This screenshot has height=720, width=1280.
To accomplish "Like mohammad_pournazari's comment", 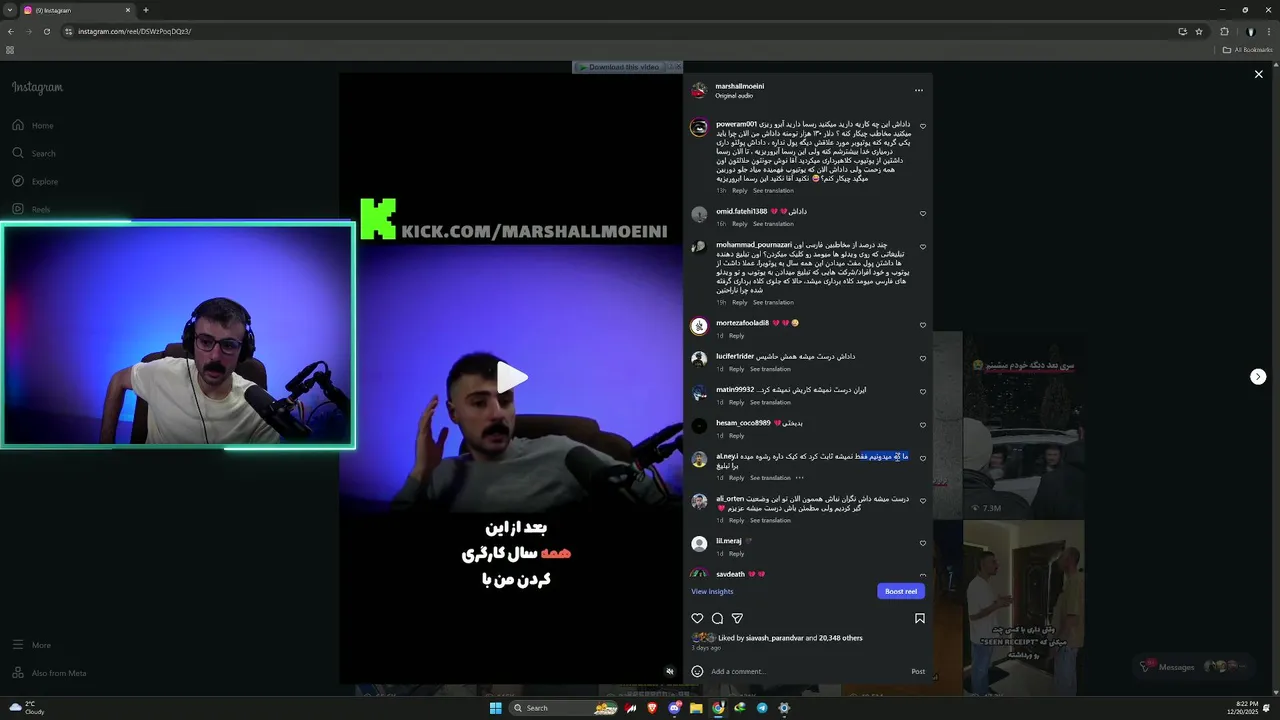I will 923,247.
